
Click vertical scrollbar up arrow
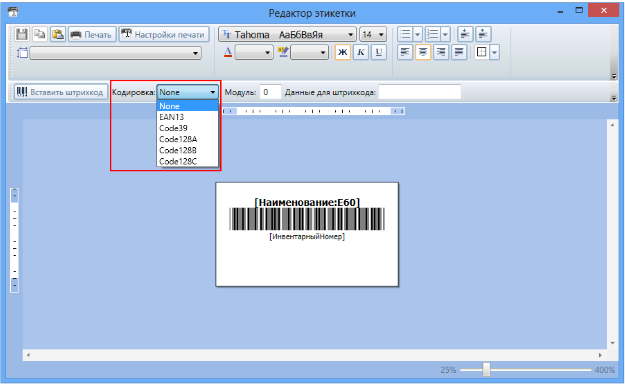coord(612,125)
